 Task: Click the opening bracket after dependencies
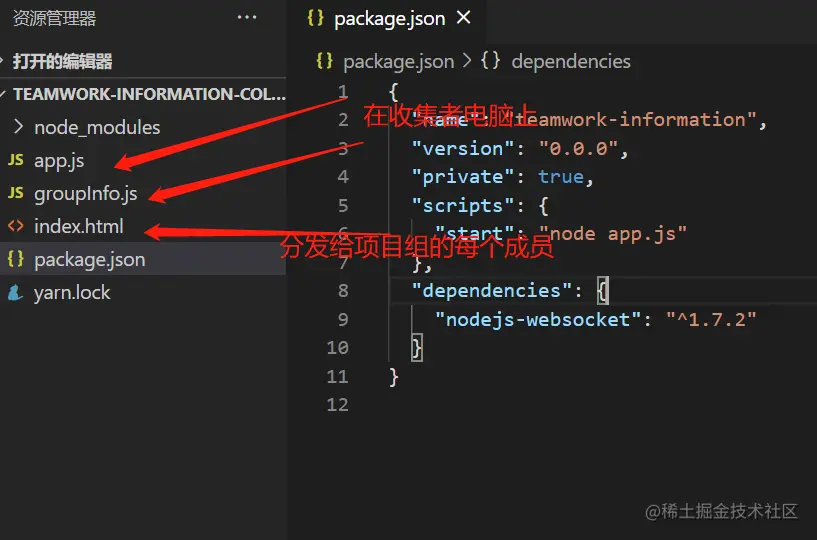[602, 290]
